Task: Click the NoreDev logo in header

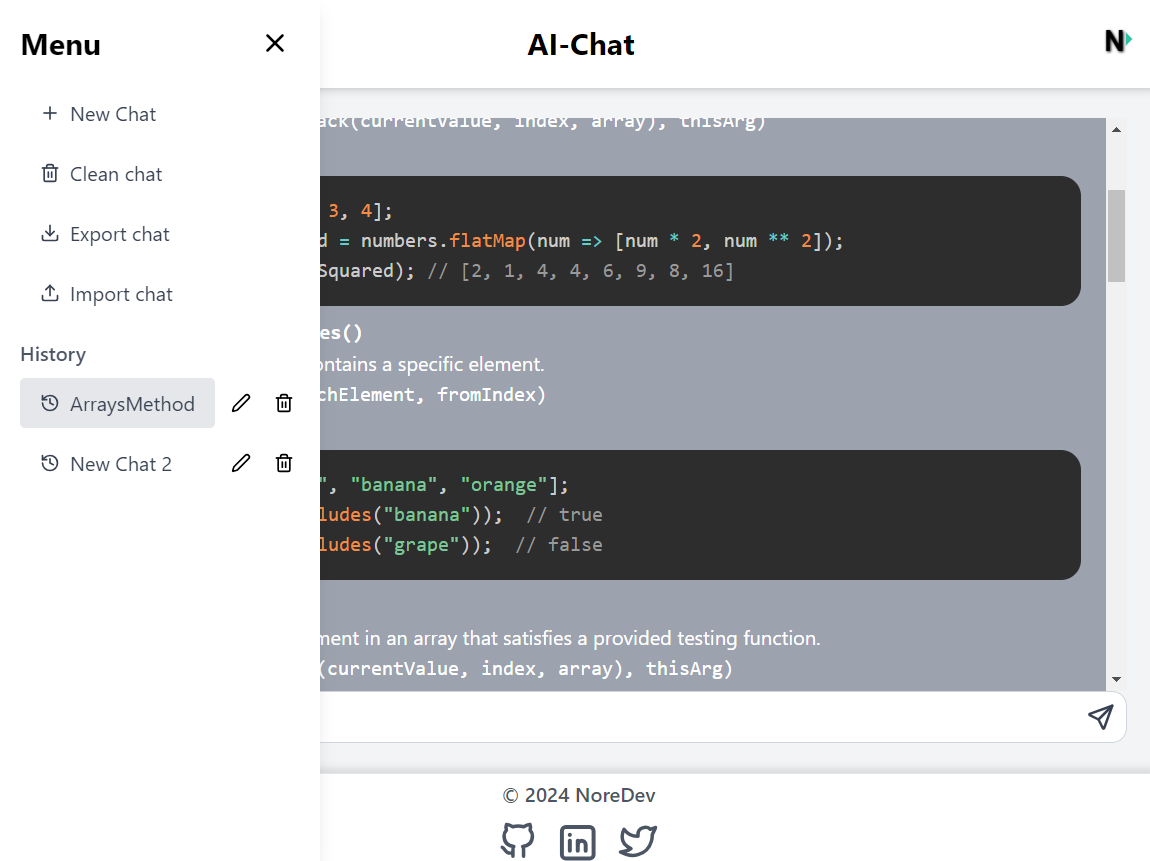Action: click(x=1117, y=41)
